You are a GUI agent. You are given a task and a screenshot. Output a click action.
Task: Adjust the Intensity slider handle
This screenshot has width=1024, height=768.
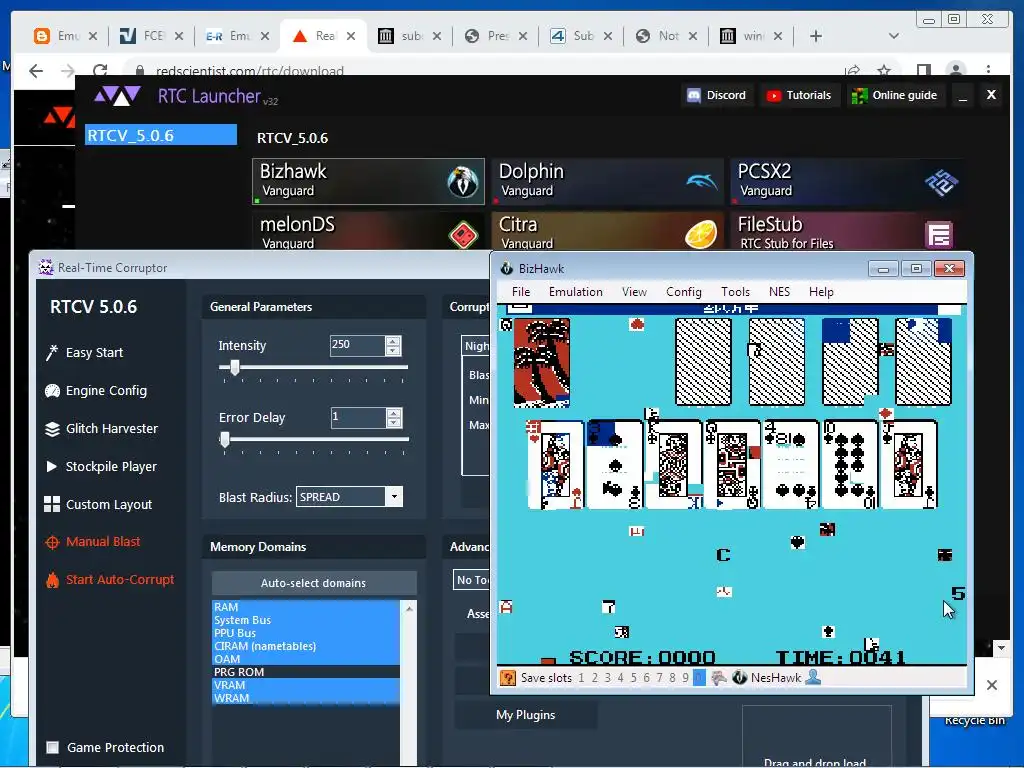(x=234, y=367)
